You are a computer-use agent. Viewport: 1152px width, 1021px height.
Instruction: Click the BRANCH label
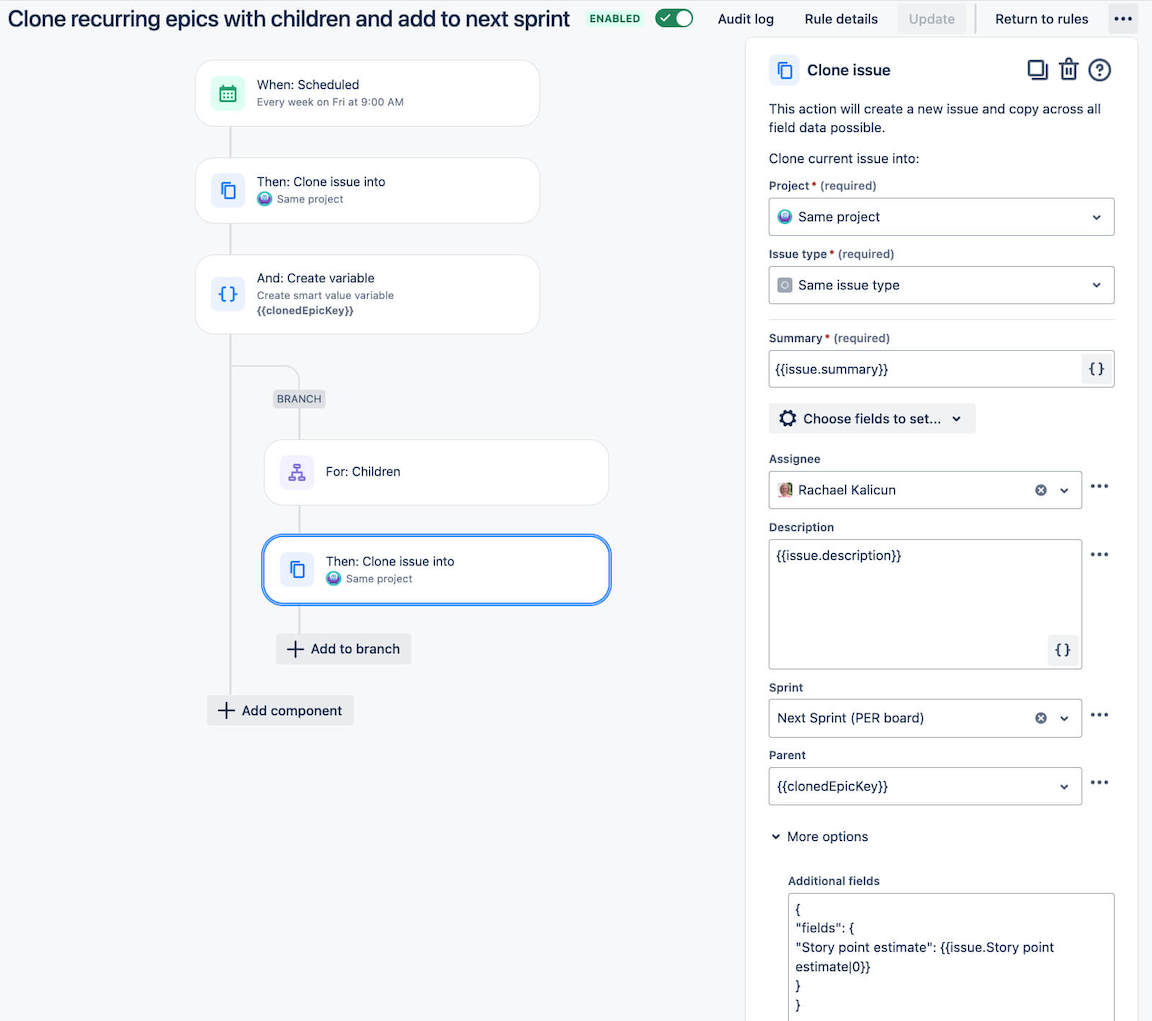(x=299, y=399)
